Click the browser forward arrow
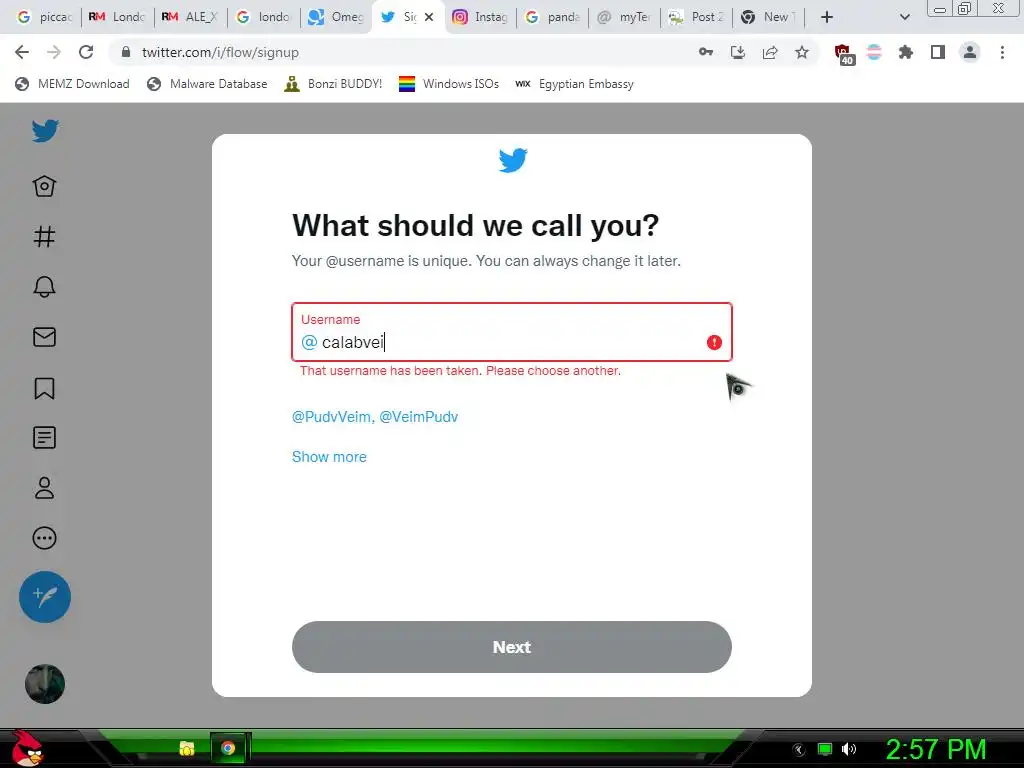Image resolution: width=1024 pixels, height=768 pixels. (54, 52)
